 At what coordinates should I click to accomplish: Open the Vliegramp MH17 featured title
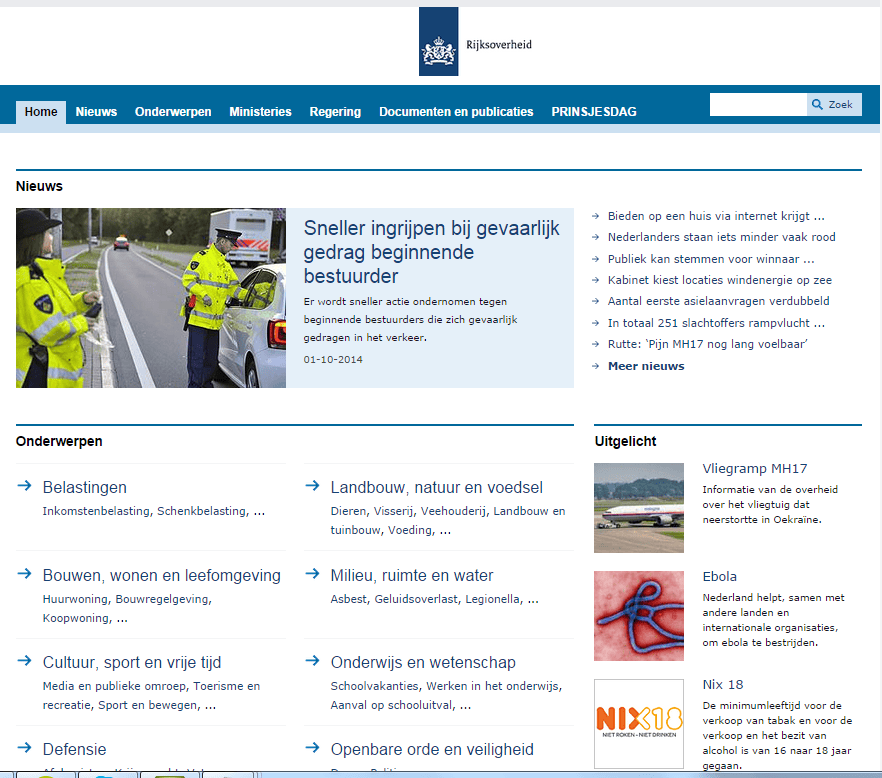point(755,469)
